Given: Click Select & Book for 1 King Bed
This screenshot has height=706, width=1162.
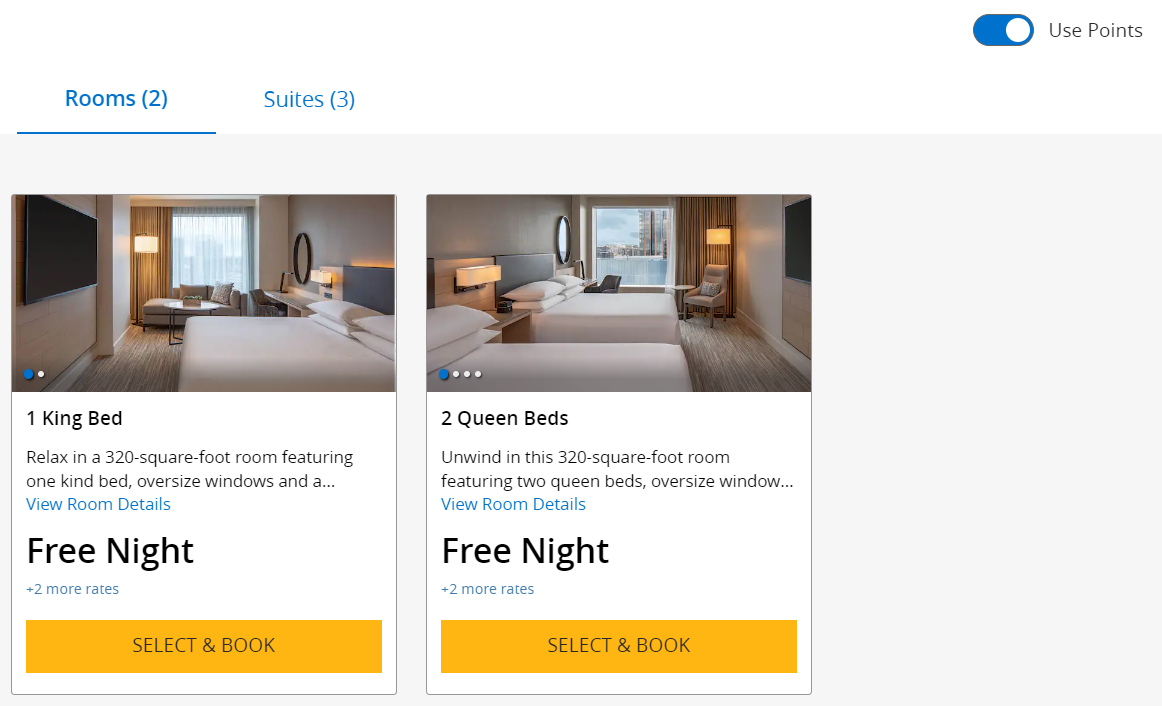Looking at the screenshot, I should click(x=203, y=646).
